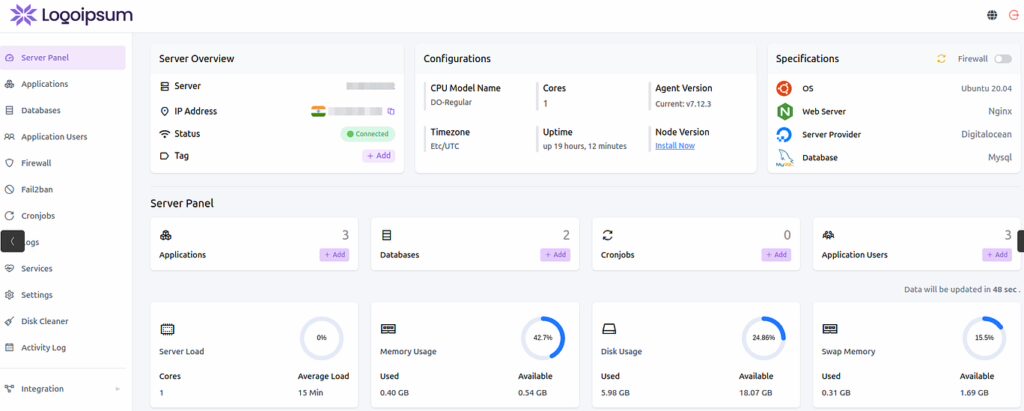Click the refresh icon beside Specifications
The image size is (1024, 411).
coord(941,59)
